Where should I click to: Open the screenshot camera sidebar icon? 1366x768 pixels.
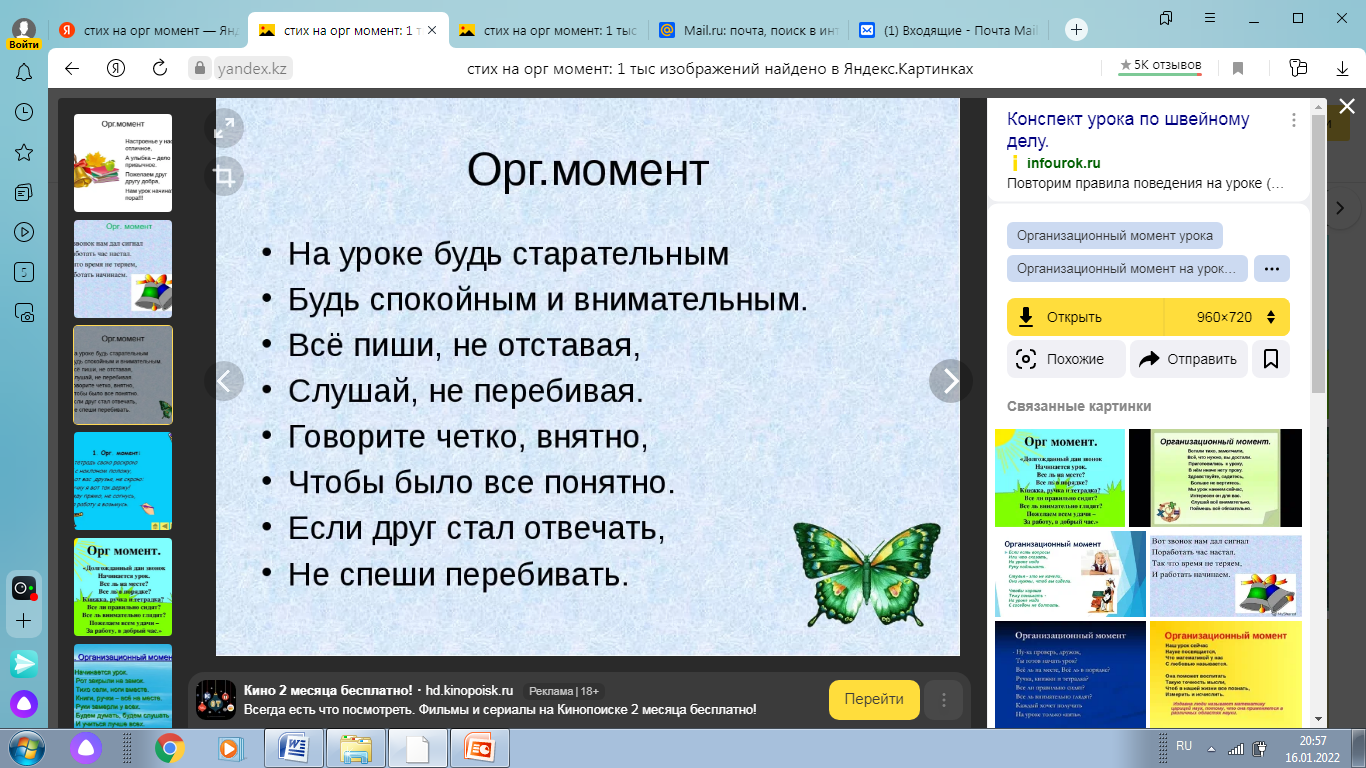pos(24,312)
